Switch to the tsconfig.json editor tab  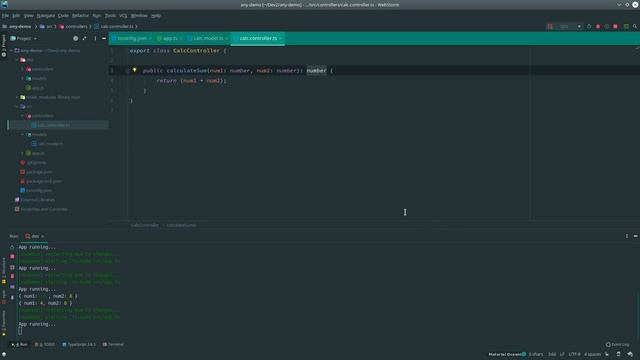pyautogui.click(x=131, y=38)
